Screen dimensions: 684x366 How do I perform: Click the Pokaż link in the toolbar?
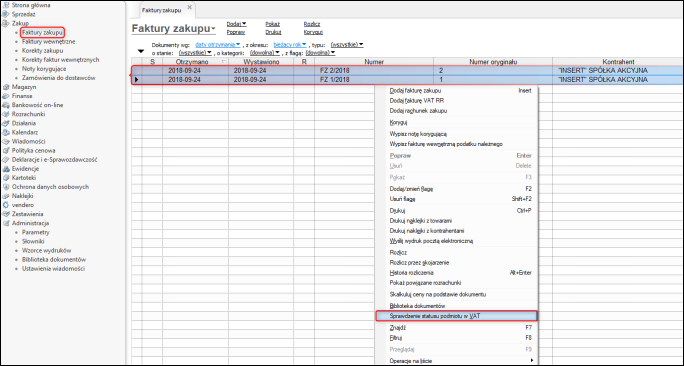coord(273,24)
